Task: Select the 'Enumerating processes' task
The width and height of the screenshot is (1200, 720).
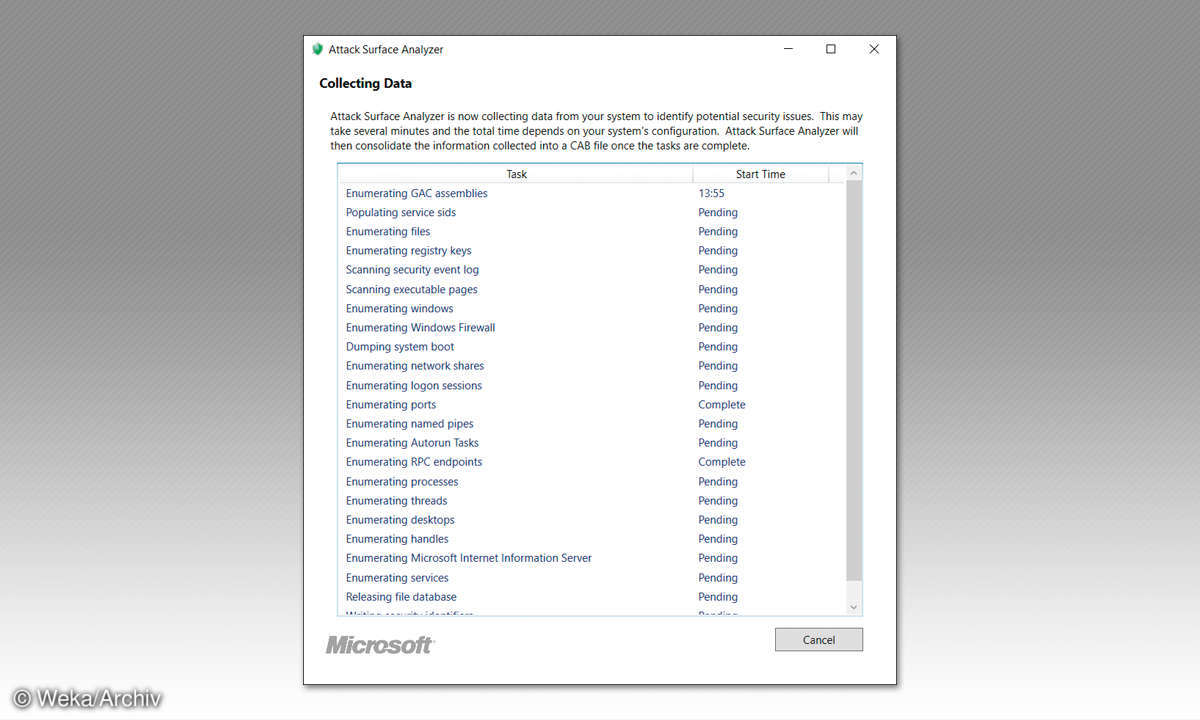Action: [x=401, y=482]
